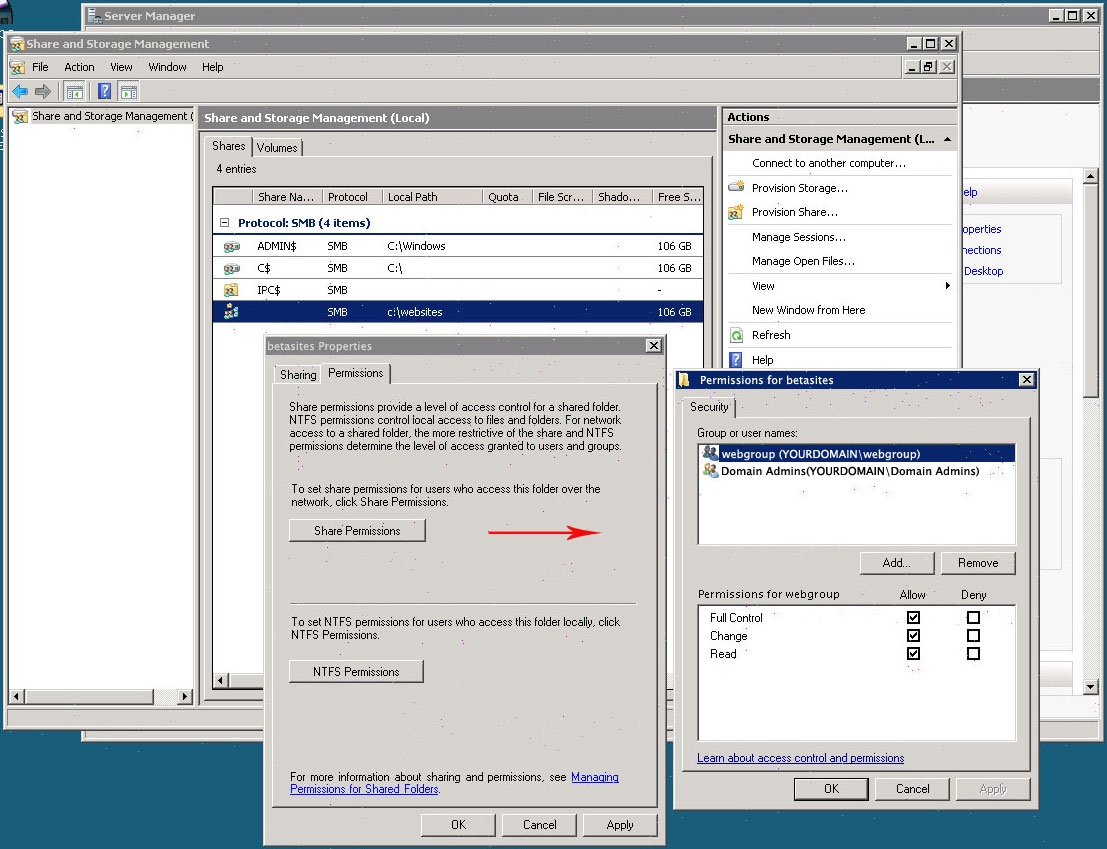The height and width of the screenshot is (849, 1107).
Task: Switch to the Sharing tab in betasites Properties
Action: click(298, 375)
